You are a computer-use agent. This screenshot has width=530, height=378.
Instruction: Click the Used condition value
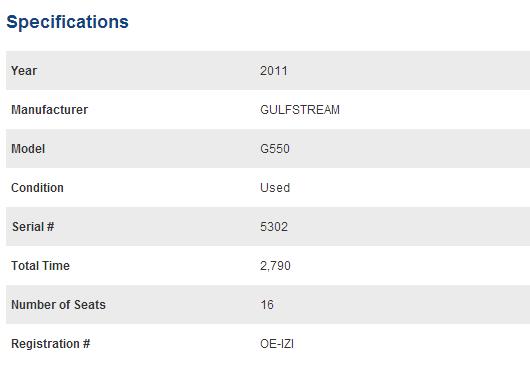pos(275,188)
